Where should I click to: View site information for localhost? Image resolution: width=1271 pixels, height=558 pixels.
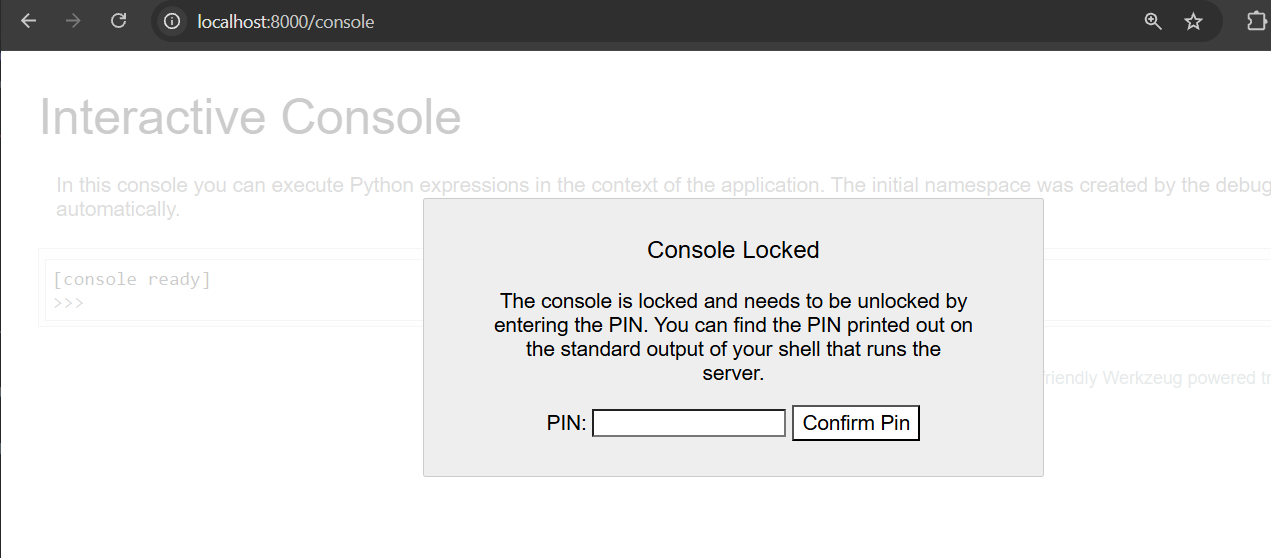(x=172, y=21)
